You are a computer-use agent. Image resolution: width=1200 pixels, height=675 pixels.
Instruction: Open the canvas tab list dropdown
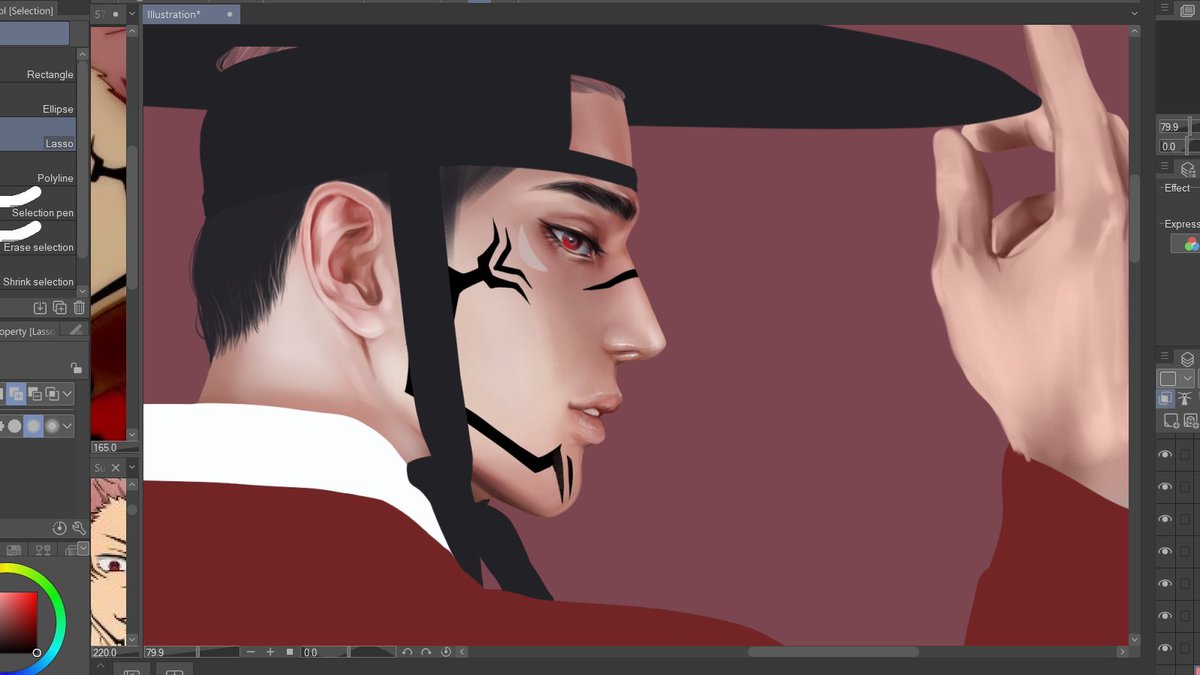[x=1134, y=14]
